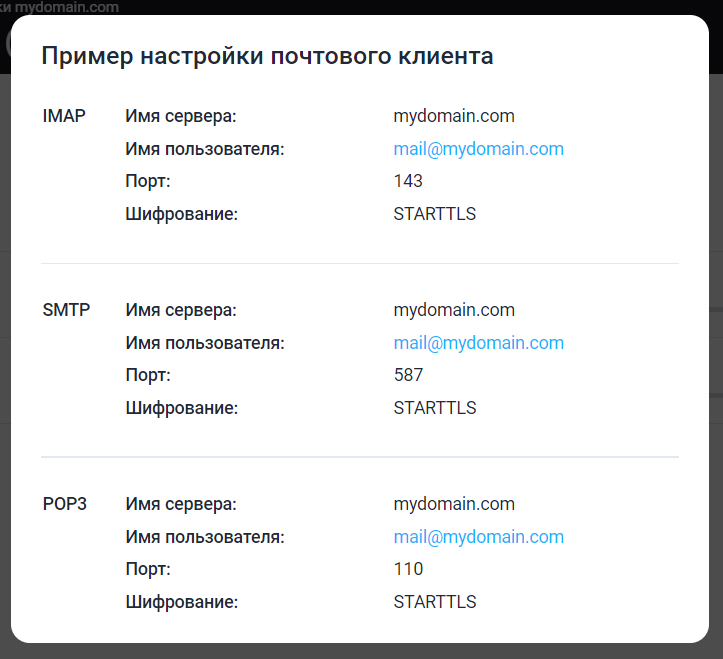
Task: Click the SMTP section label
Action: click(x=66, y=310)
